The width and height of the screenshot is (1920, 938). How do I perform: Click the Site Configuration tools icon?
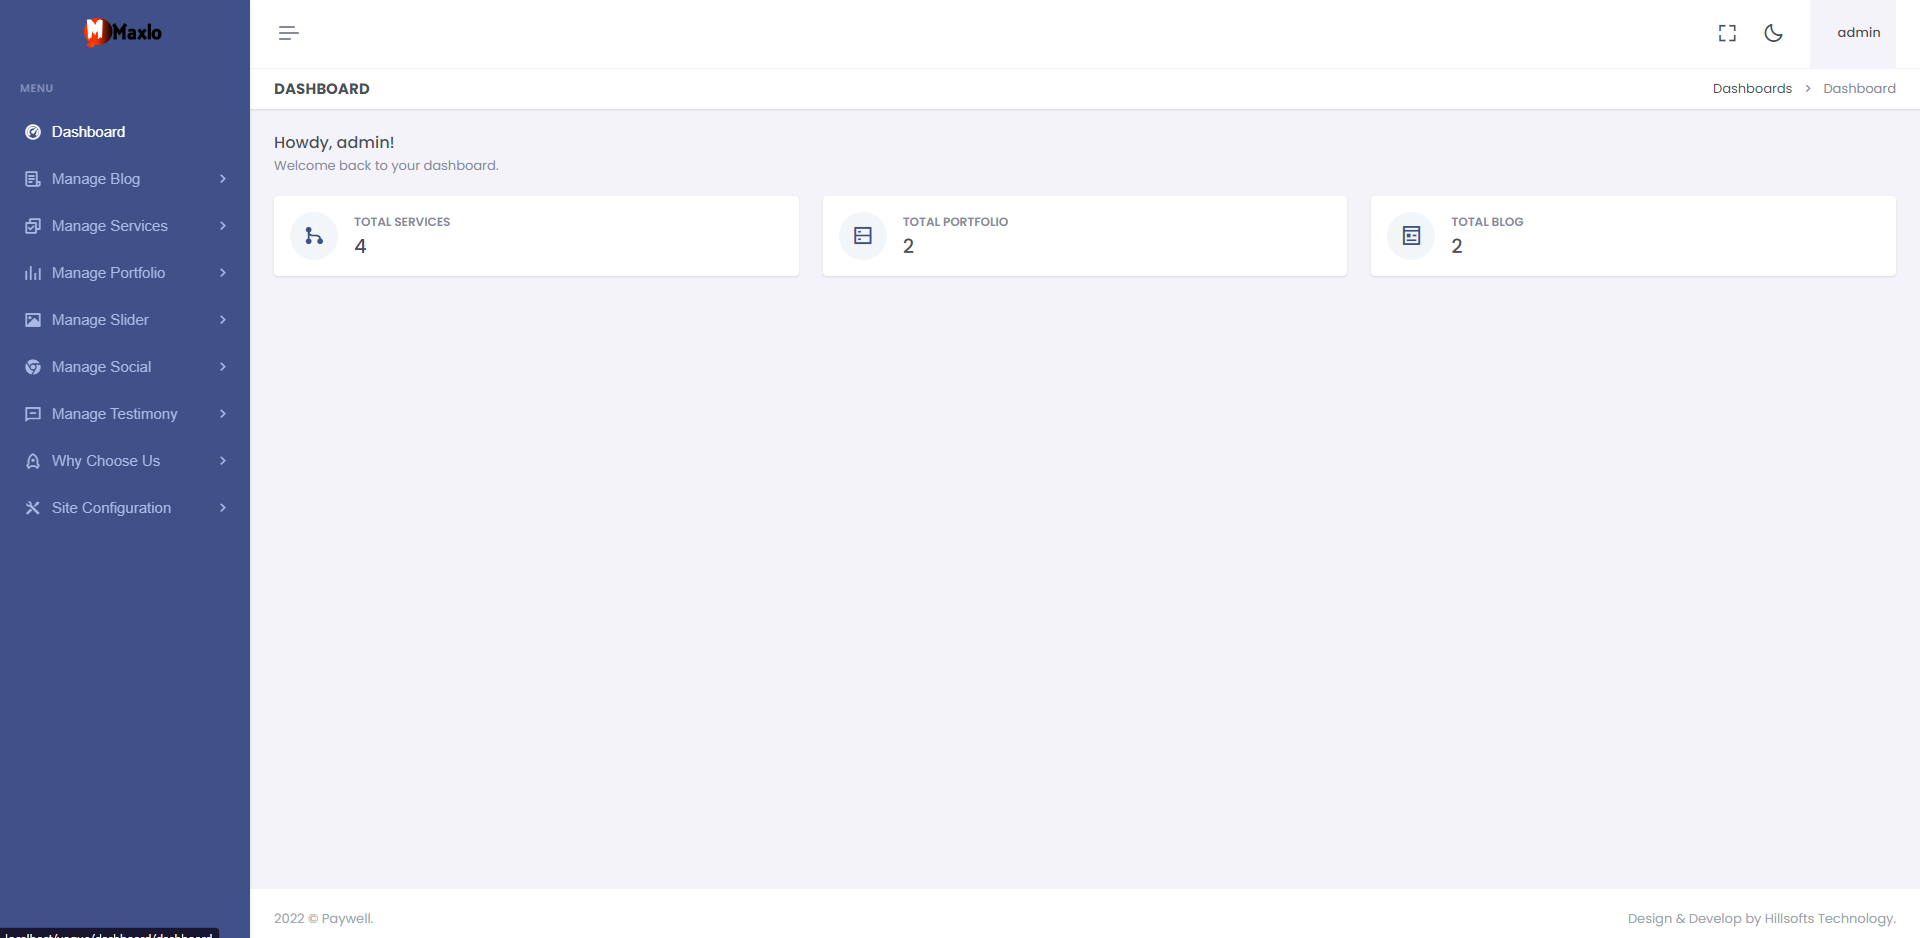(x=33, y=508)
